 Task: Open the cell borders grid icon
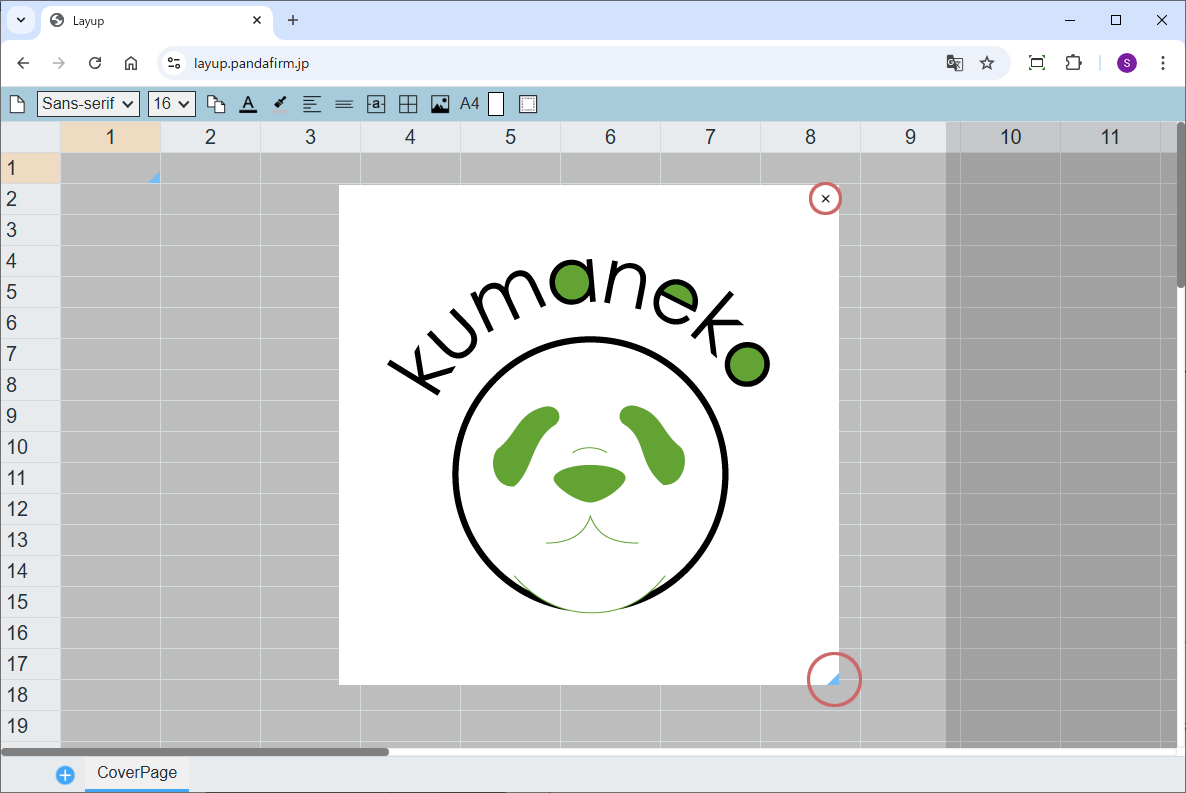tap(408, 104)
